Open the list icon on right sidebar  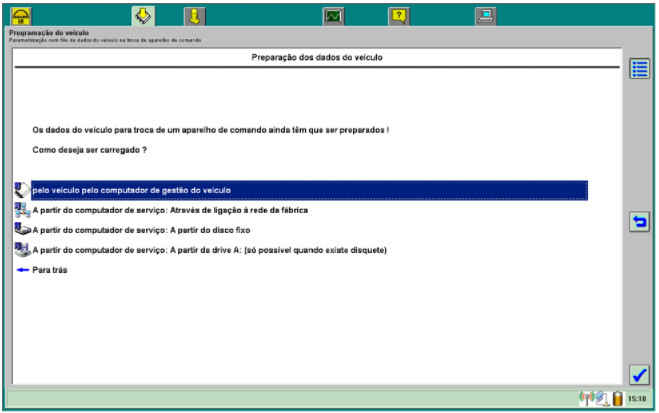click(639, 69)
